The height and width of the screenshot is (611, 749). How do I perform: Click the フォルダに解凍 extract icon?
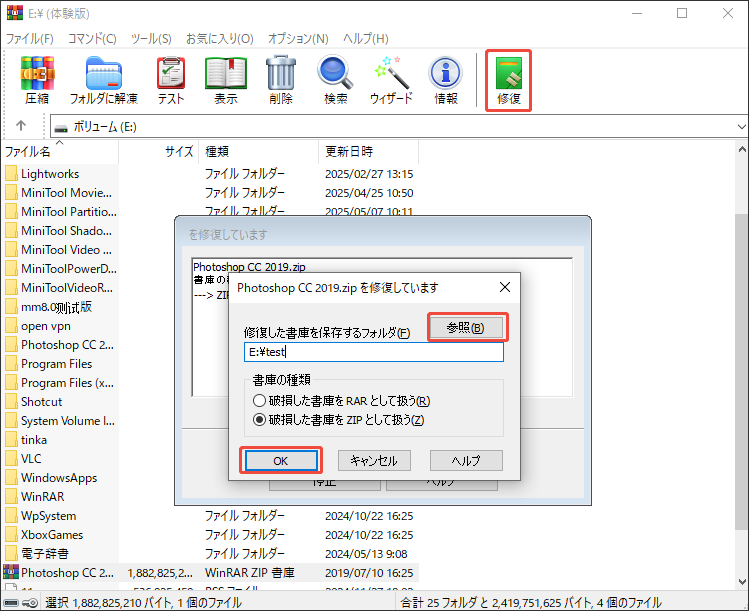(x=104, y=73)
